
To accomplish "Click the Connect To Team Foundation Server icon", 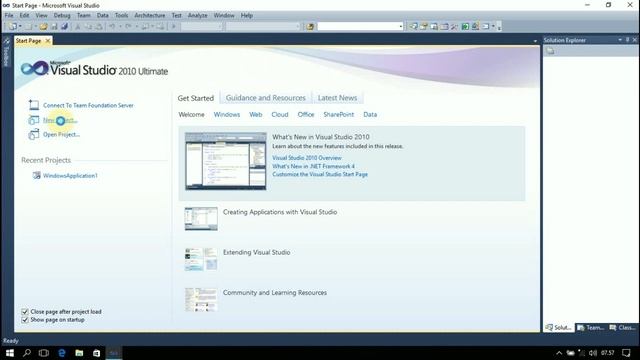I will tap(34, 105).
